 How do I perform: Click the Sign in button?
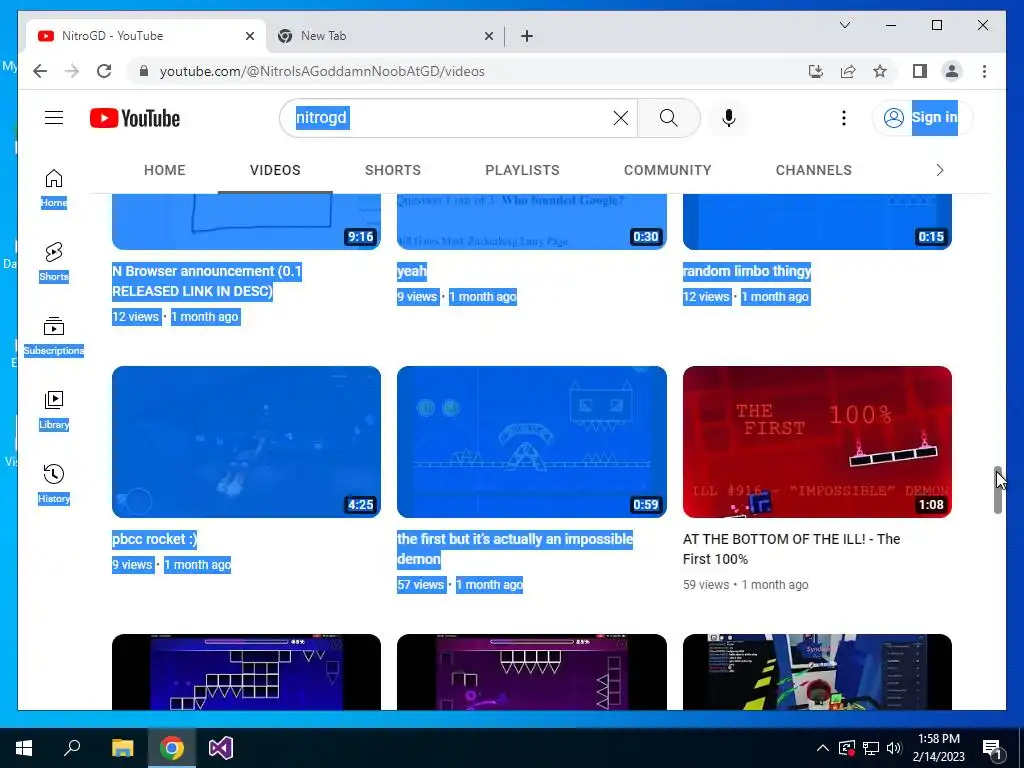coord(923,118)
